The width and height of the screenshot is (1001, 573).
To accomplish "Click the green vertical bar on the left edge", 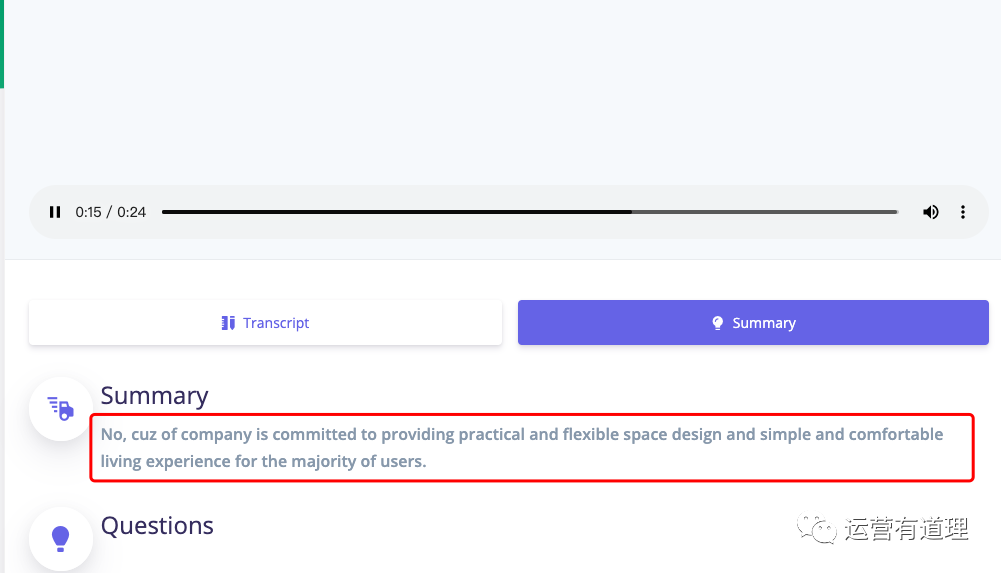I will [x=2, y=43].
